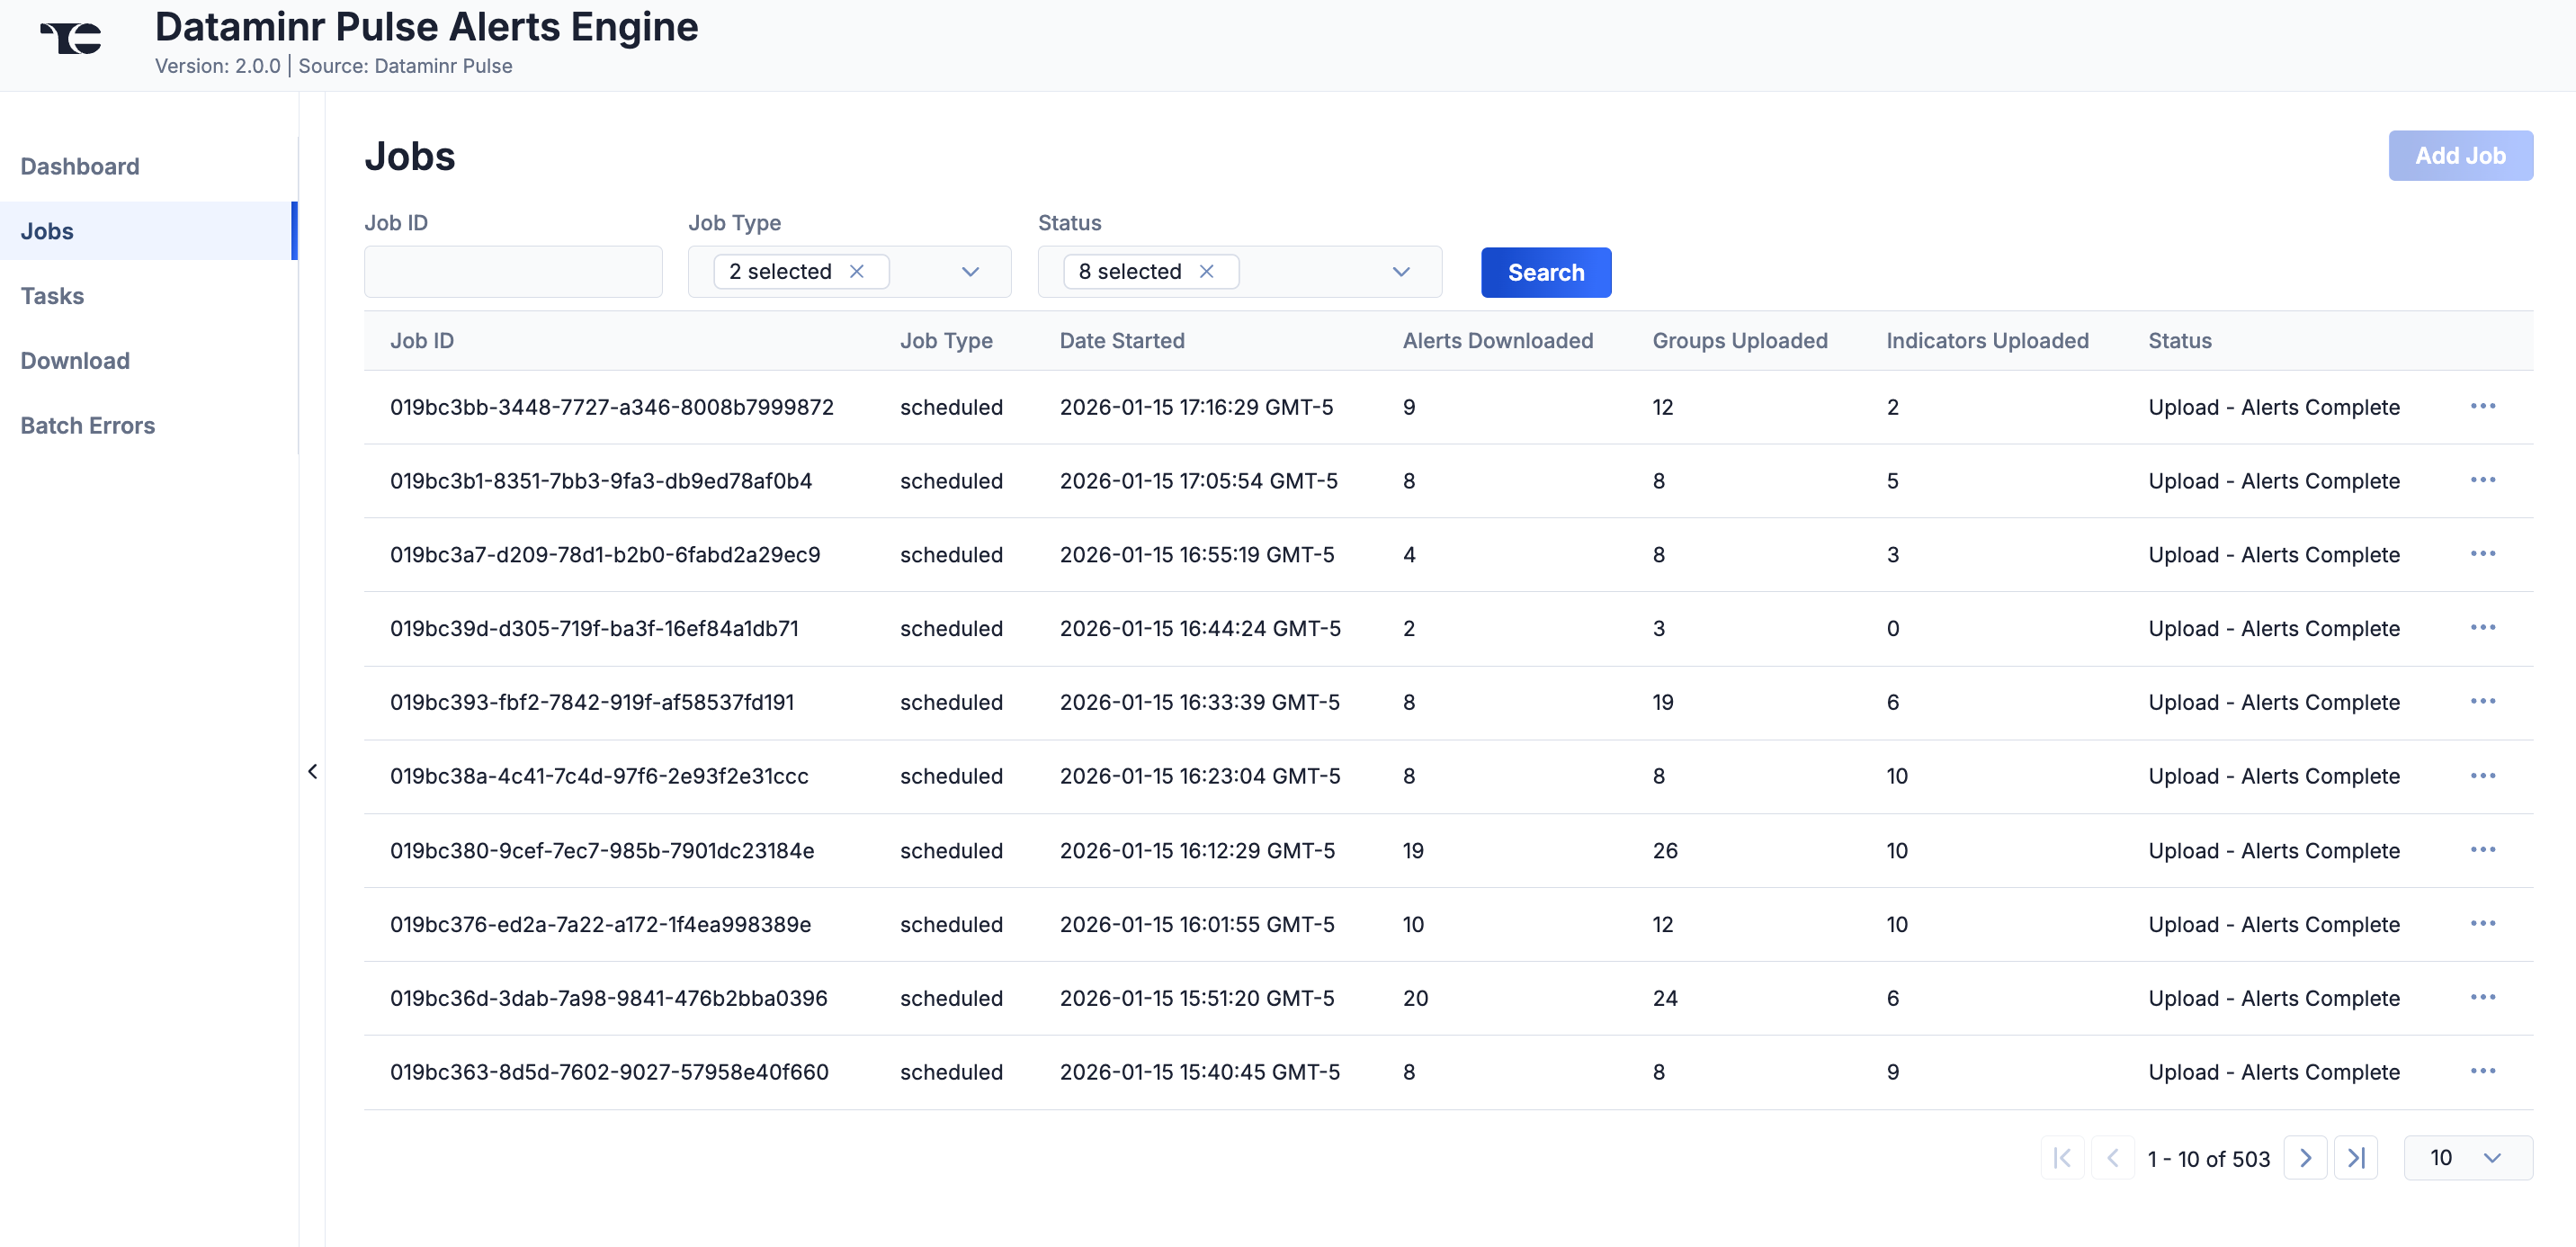Open the Job Type dropdown
2576x1247 pixels.
(x=969, y=271)
